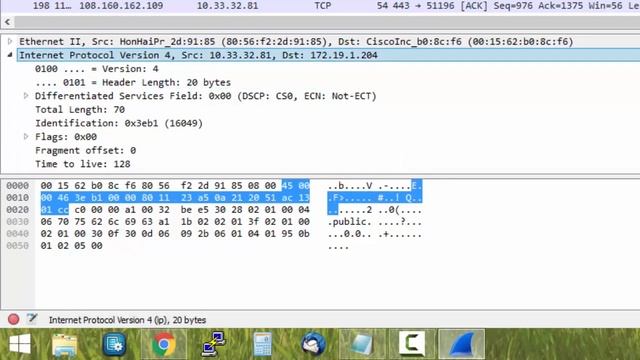640x360 pixels.
Task: Select 'Header Length: 20 bytes' field
Action: pos(133,82)
